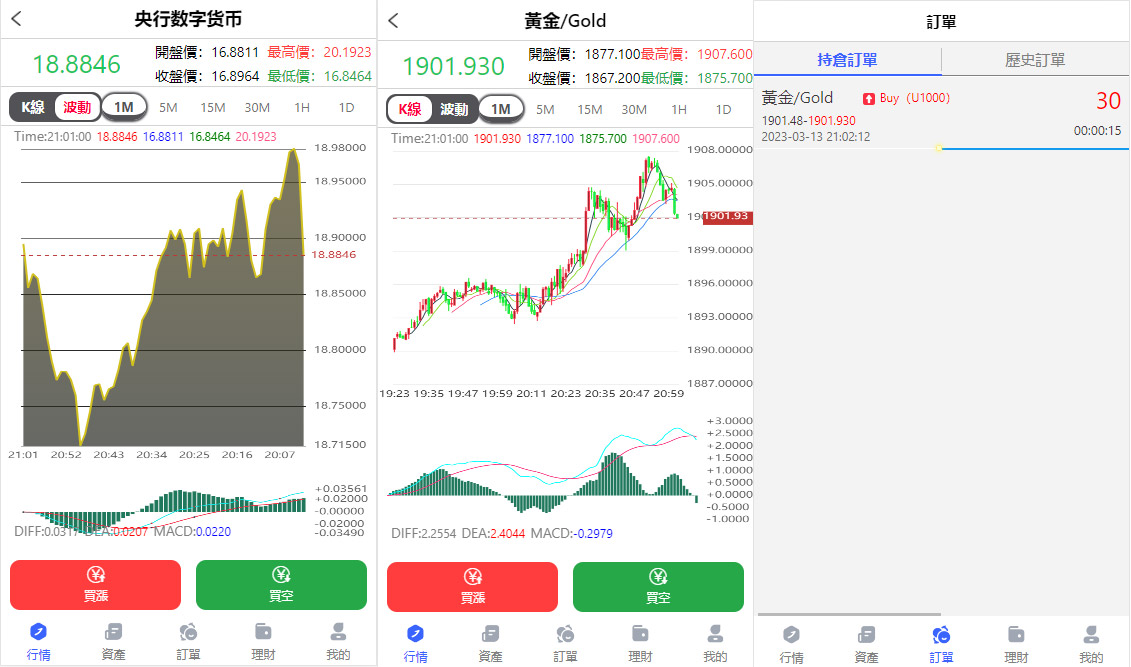Select 1M interval on 黃金/Gold chart

pos(501,109)
